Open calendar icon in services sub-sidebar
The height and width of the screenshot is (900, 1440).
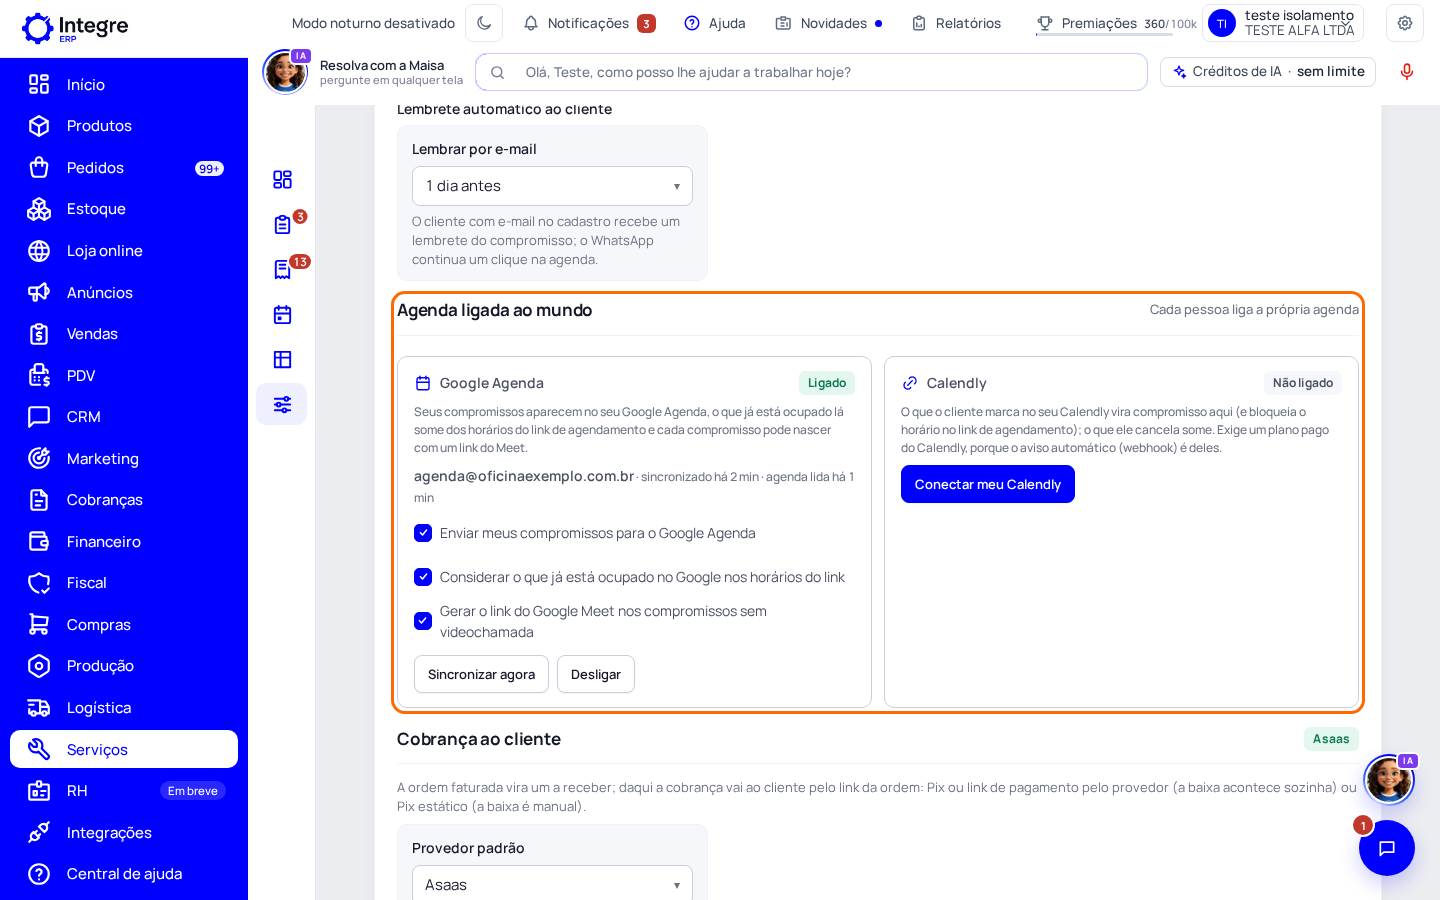[x=282, y=314]
